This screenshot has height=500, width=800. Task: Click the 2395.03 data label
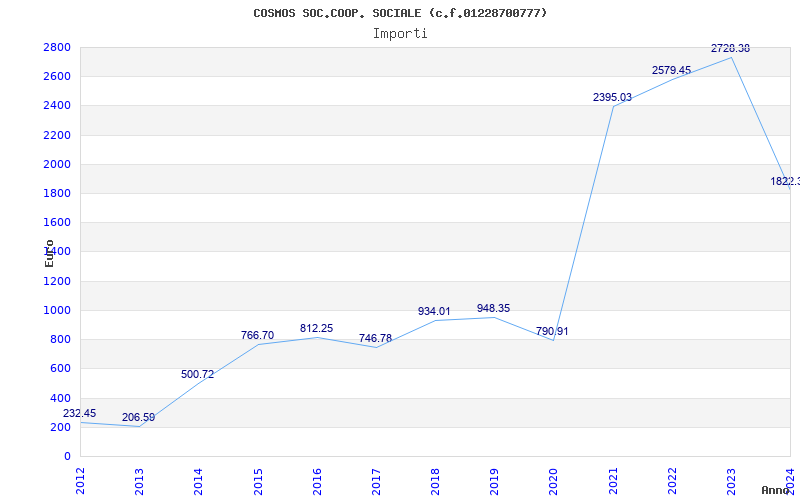(x=612, y=97)
